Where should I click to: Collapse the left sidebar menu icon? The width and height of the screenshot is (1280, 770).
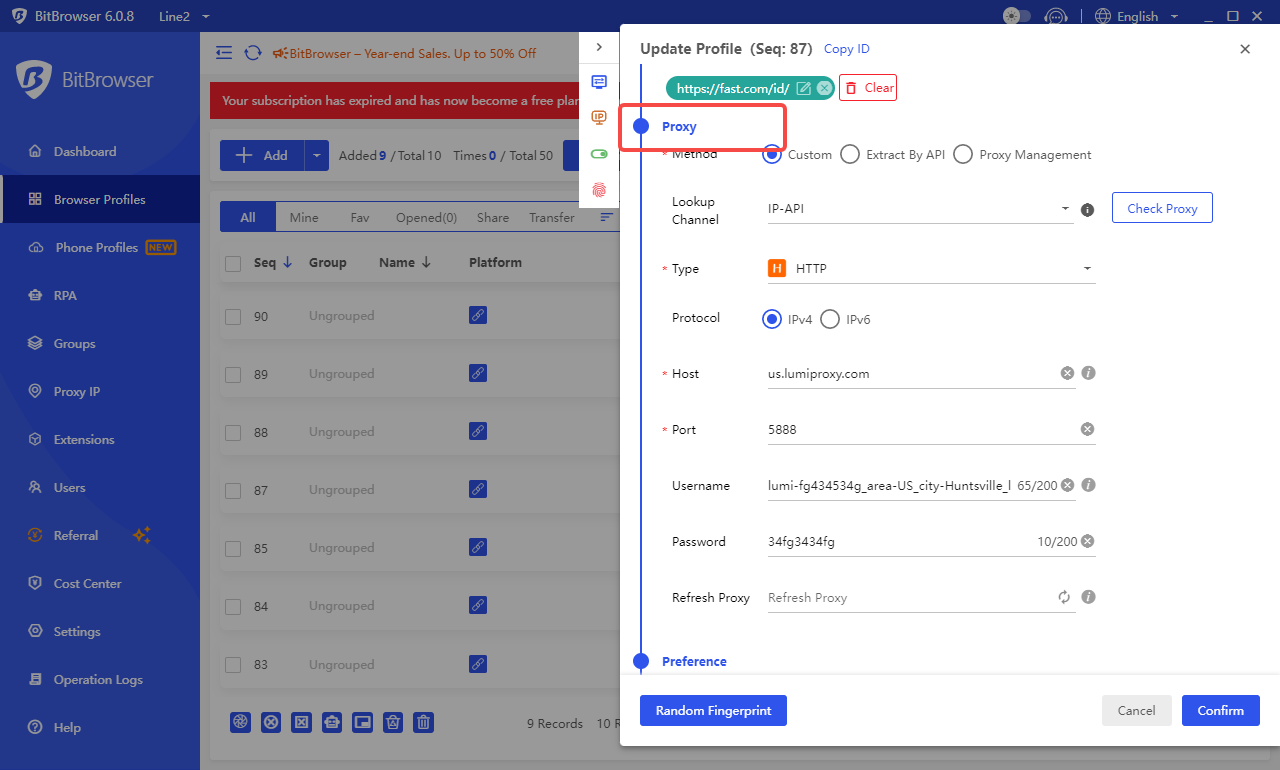click(x=224, y=53)
